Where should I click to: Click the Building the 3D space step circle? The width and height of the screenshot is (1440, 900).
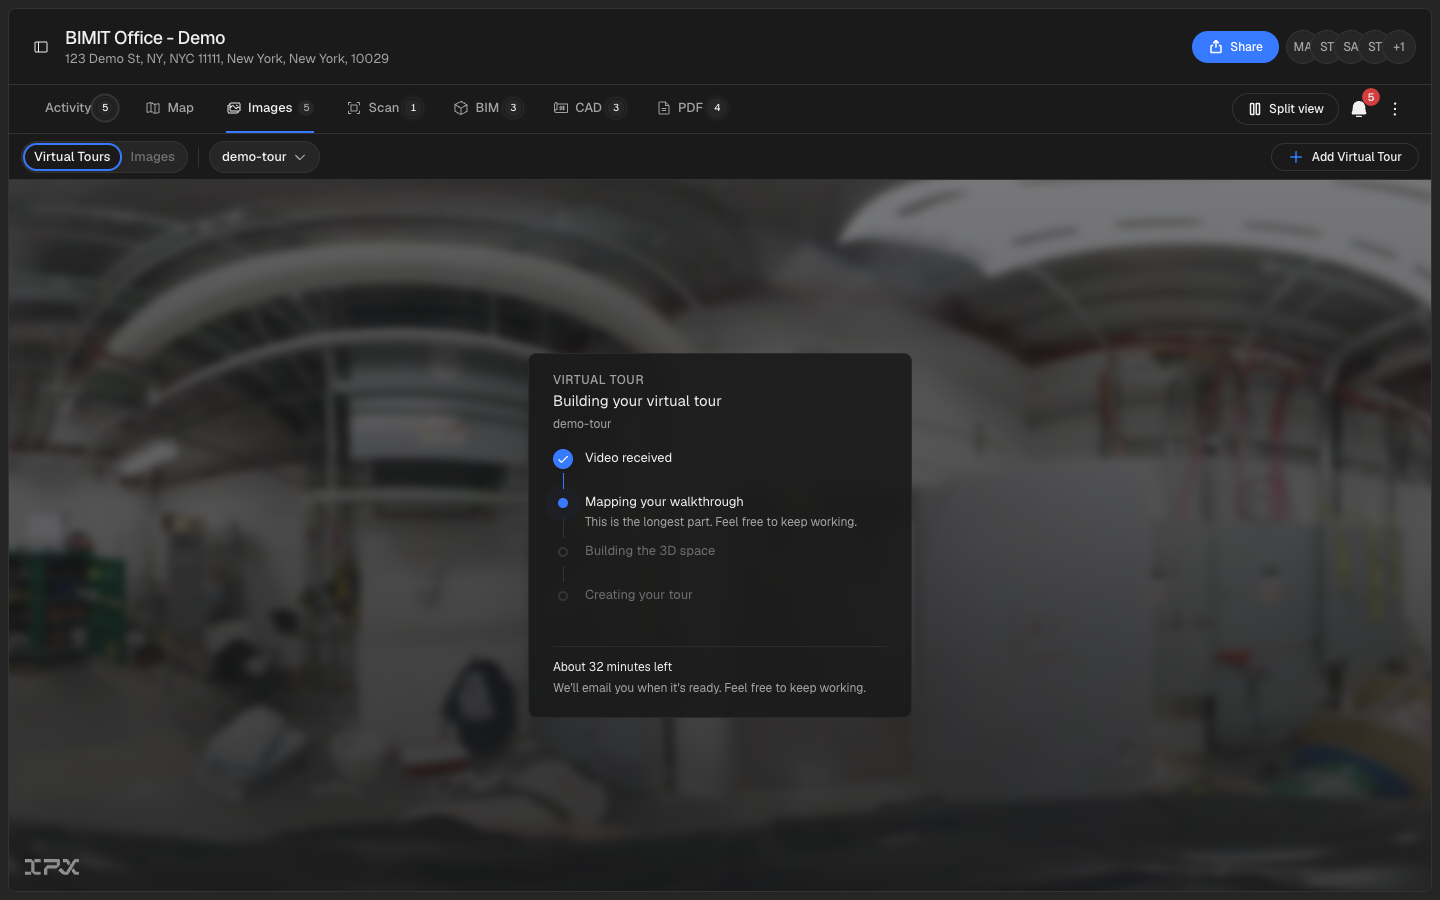click(x=563, y=552)
